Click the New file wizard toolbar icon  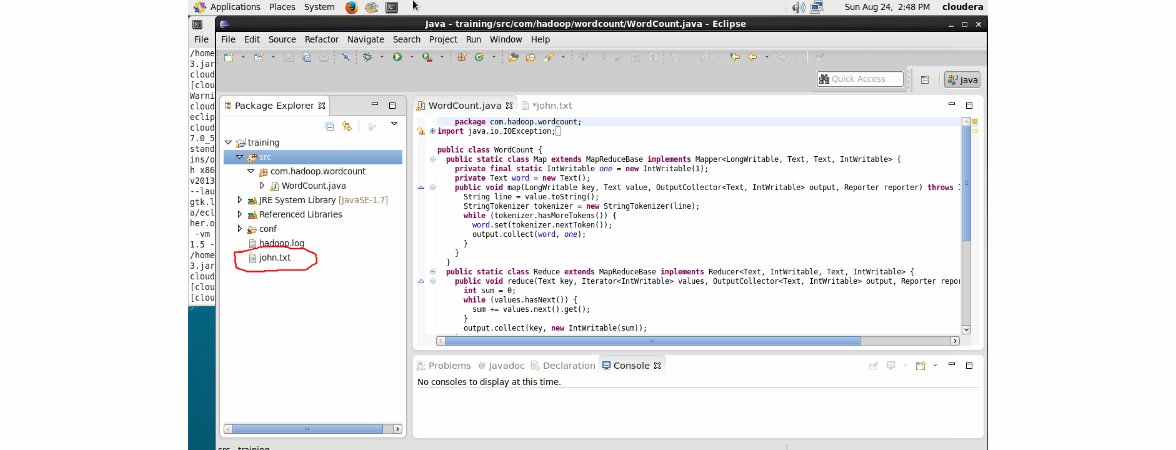(x=228, y=57)
